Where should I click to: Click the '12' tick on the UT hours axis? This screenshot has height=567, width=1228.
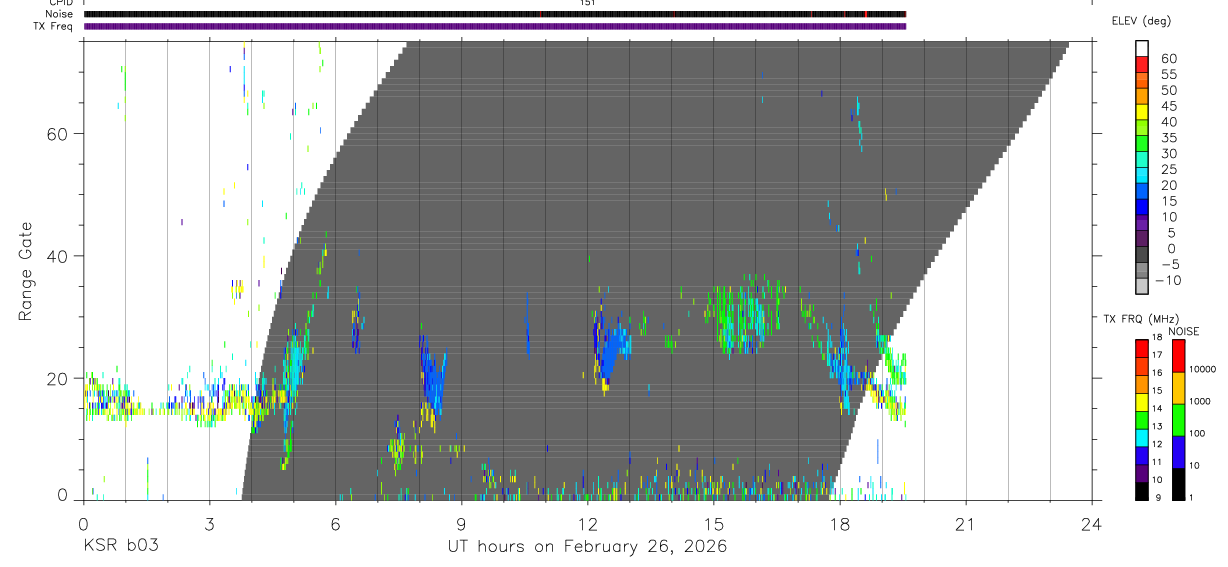point(588,523)
